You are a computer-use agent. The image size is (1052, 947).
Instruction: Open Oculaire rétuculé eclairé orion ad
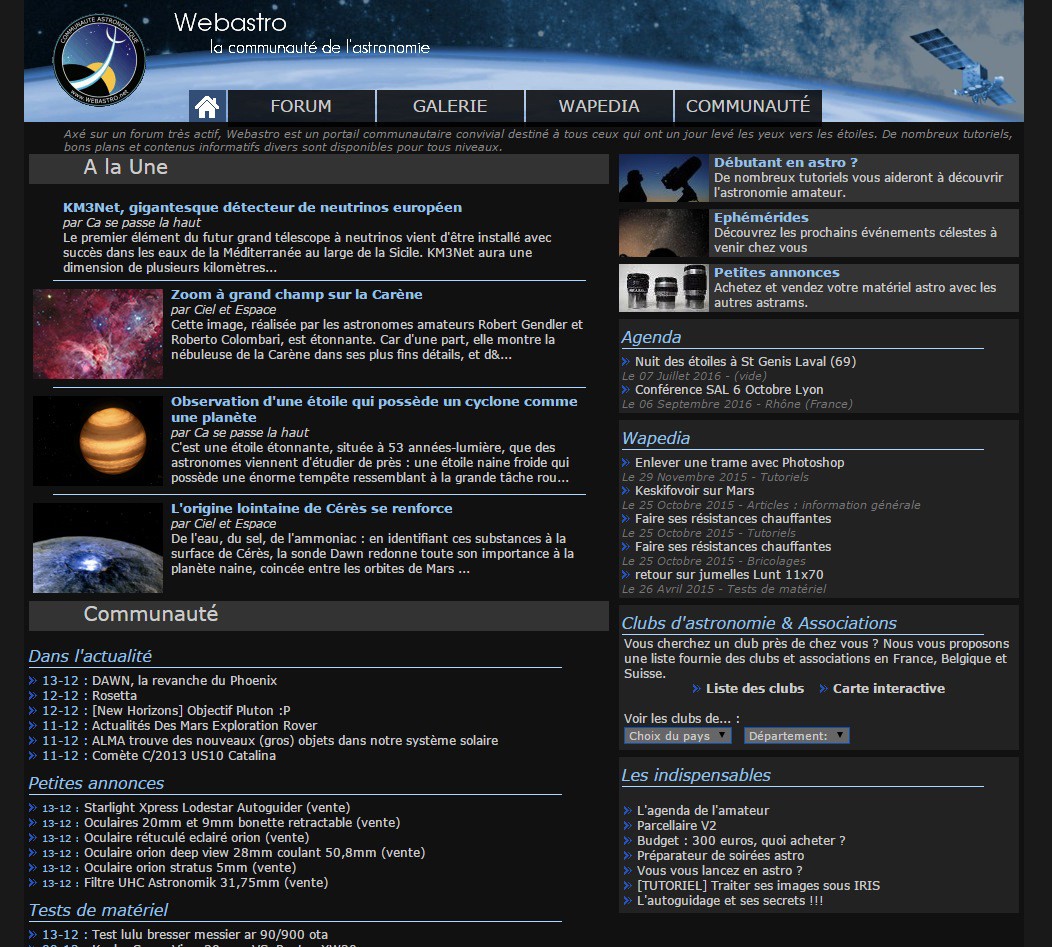(x=196, y=838)
